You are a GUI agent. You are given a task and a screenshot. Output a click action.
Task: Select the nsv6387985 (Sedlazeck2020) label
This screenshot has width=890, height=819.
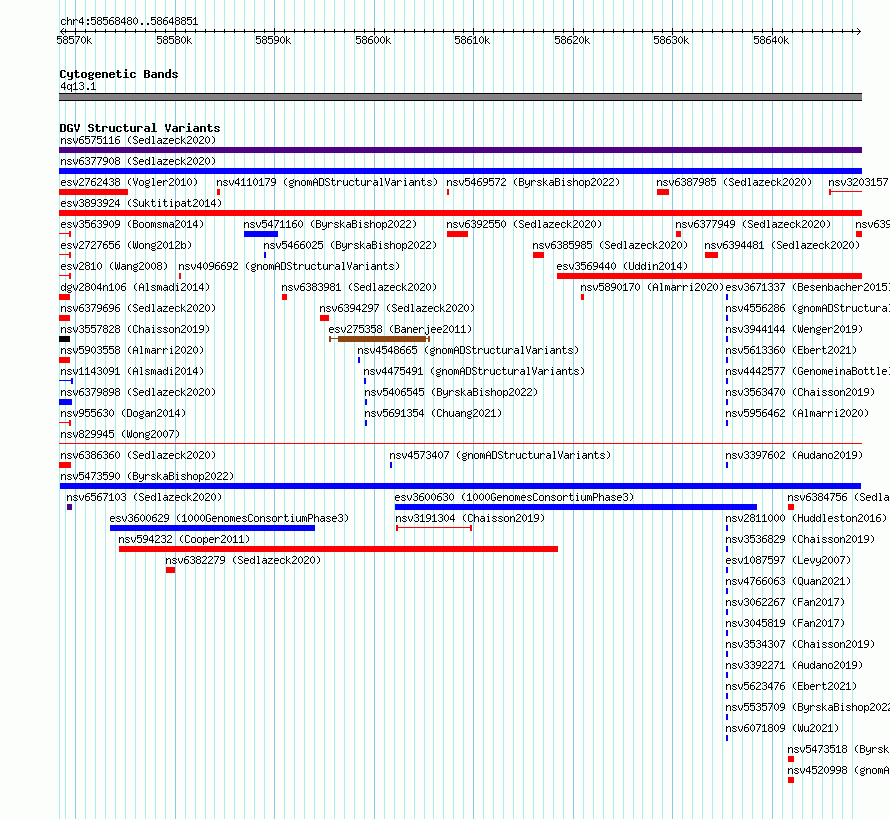734,182
